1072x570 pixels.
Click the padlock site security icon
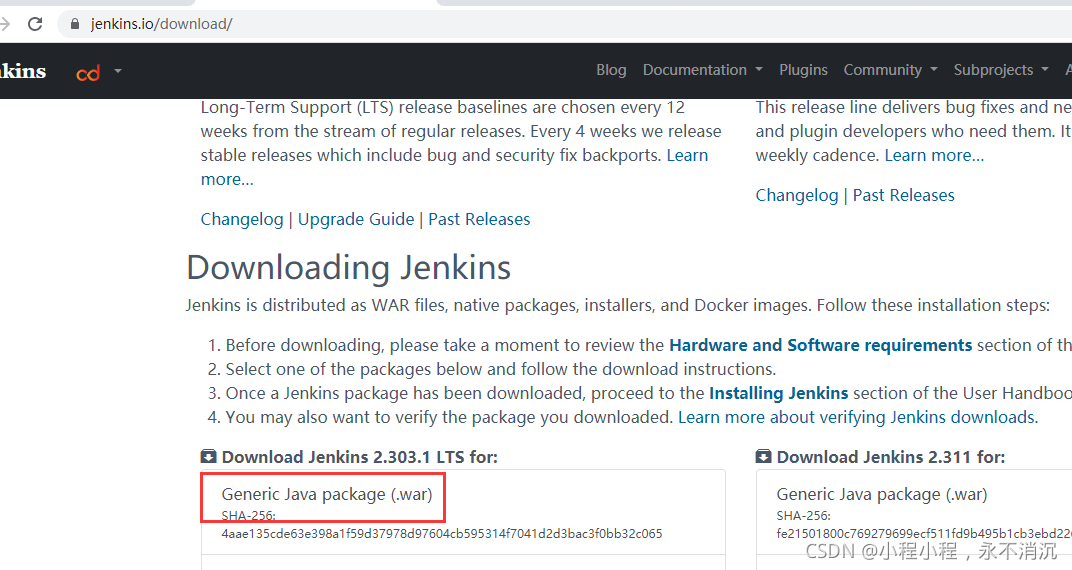(75, 24)
